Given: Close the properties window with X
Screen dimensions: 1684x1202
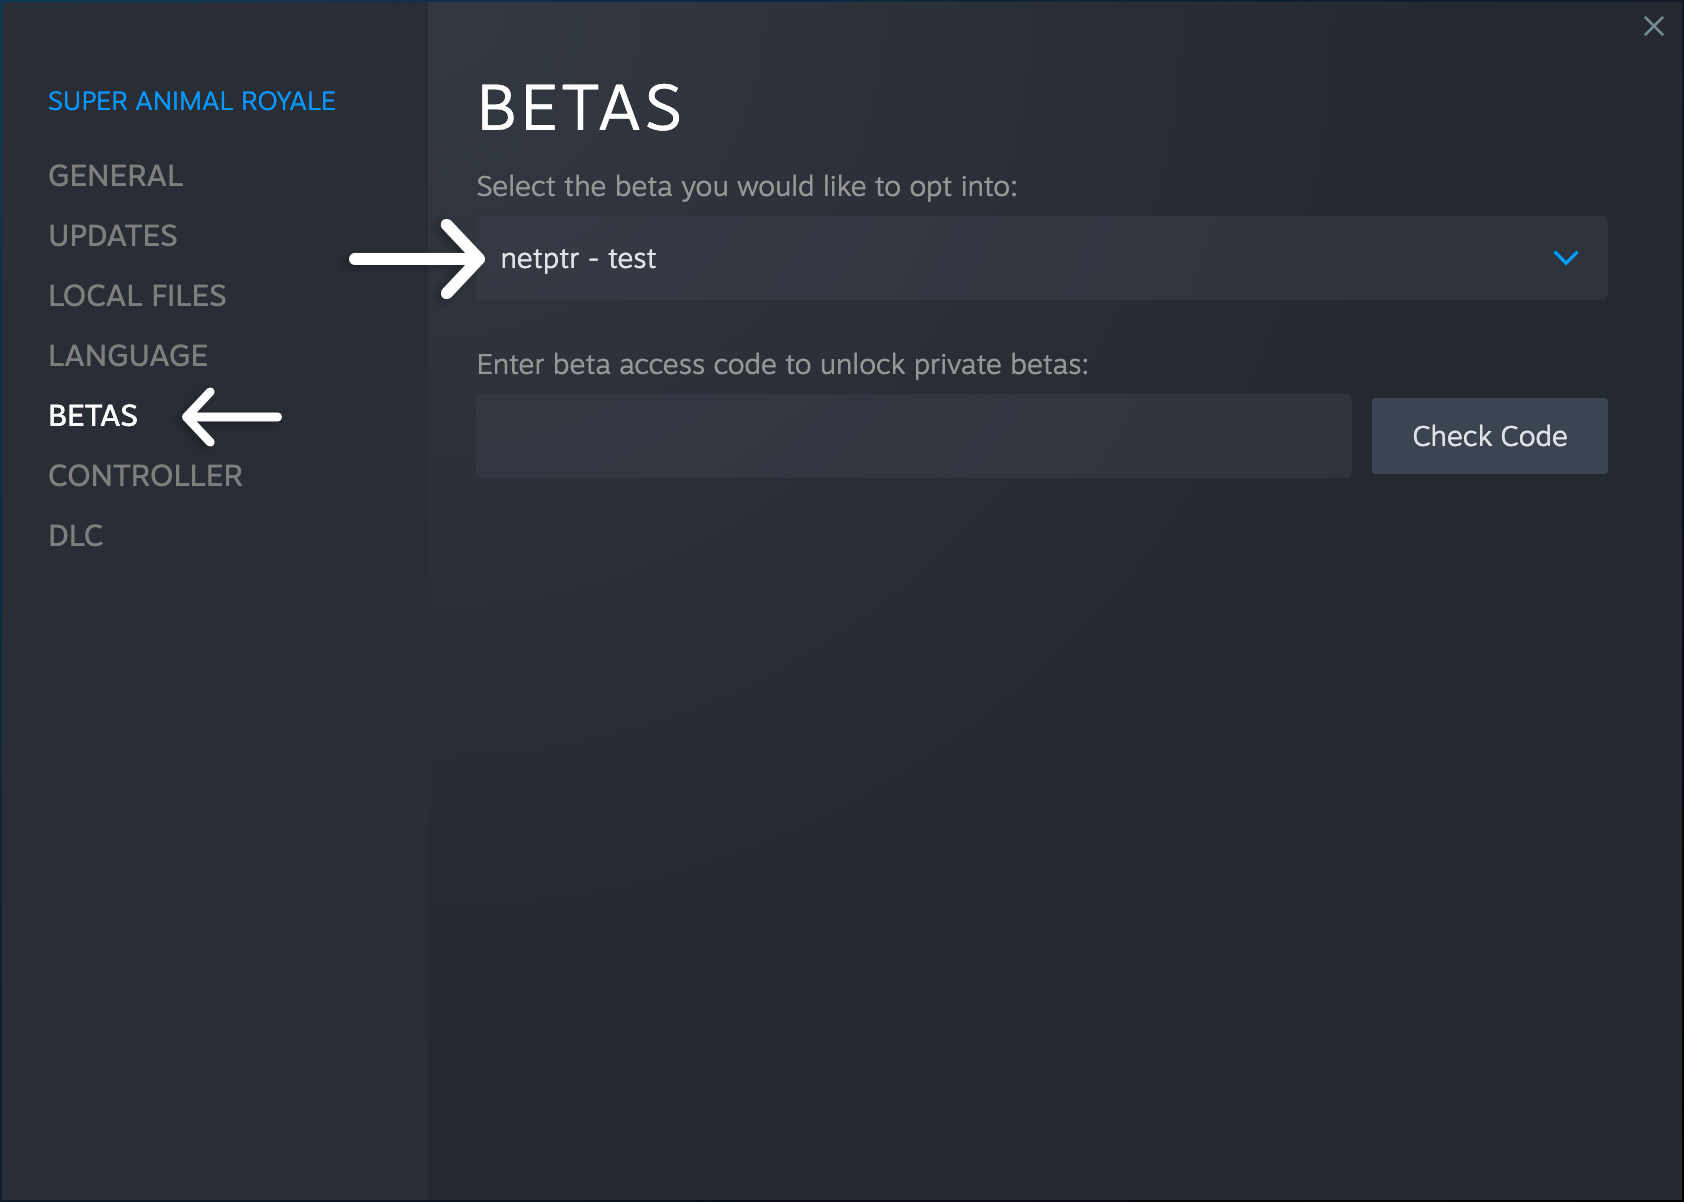Looking at the screenshot, I should (x=1654, y=26).
